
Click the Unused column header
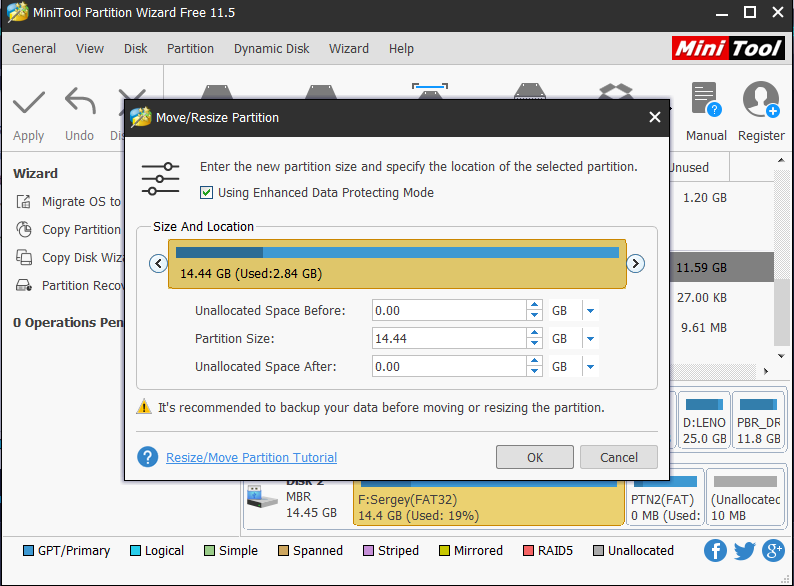[x=699, y=168]
